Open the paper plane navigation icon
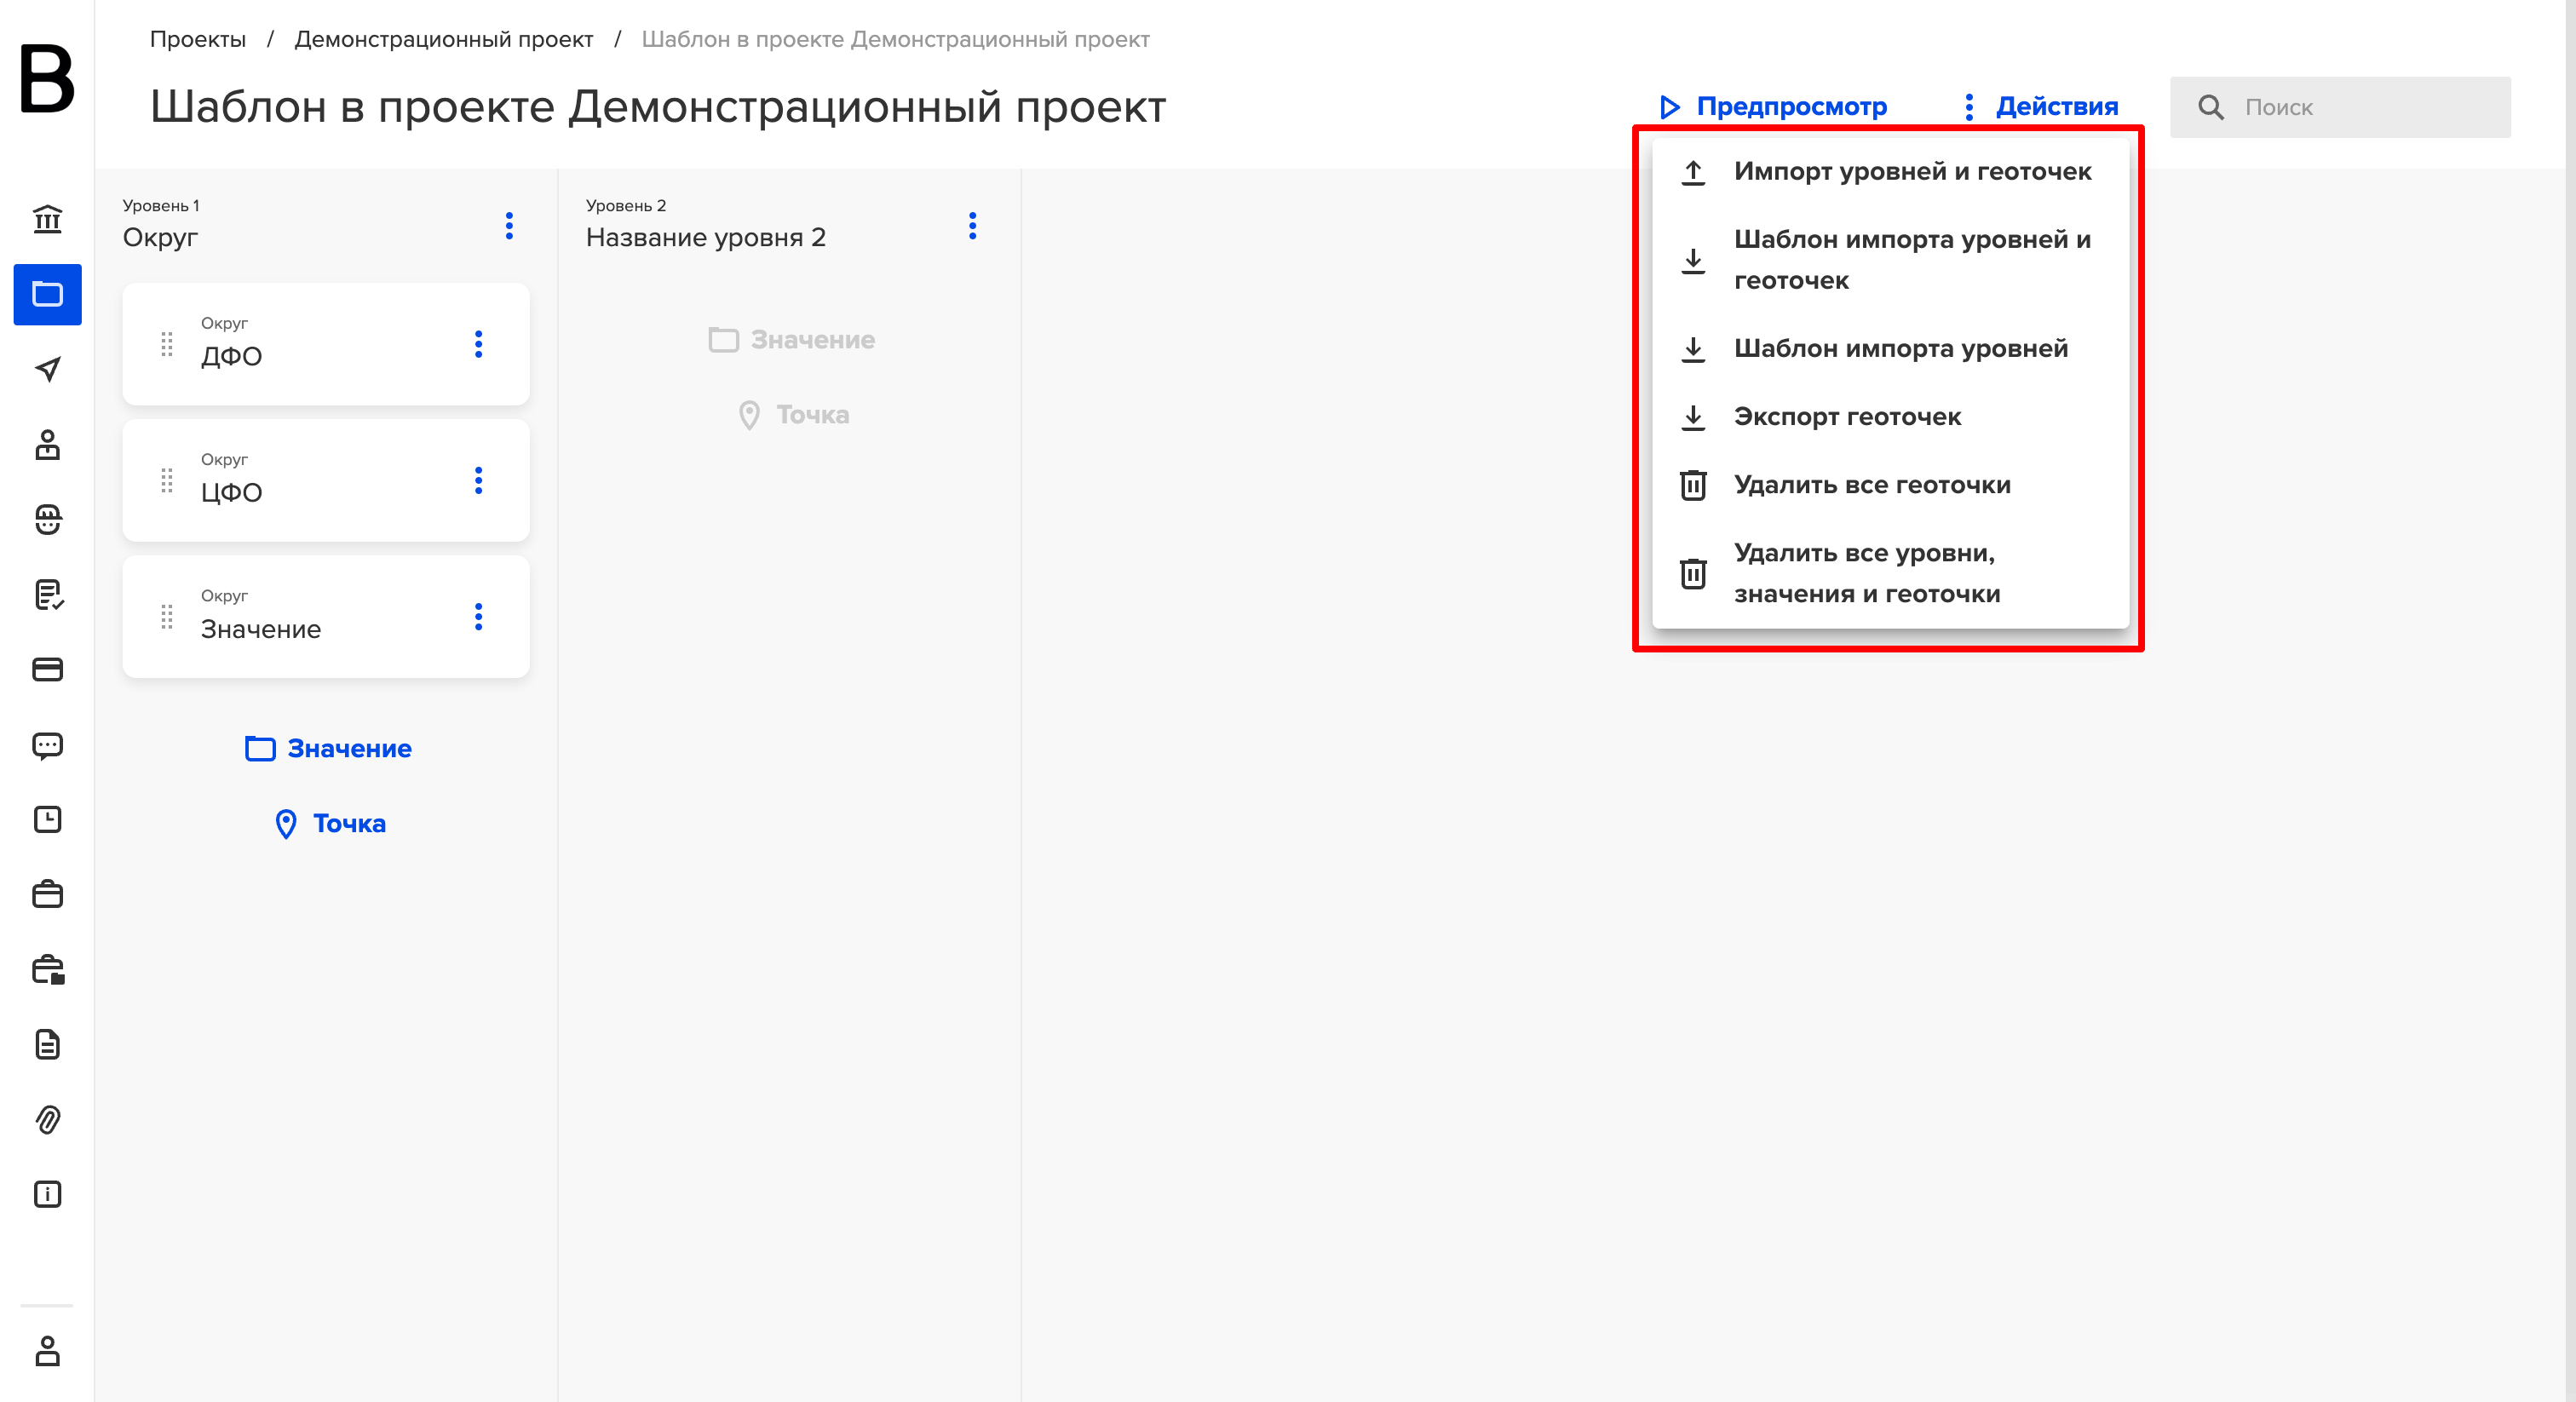Viewport: 2576px width, 1402px height. click(x=47, y=369)
